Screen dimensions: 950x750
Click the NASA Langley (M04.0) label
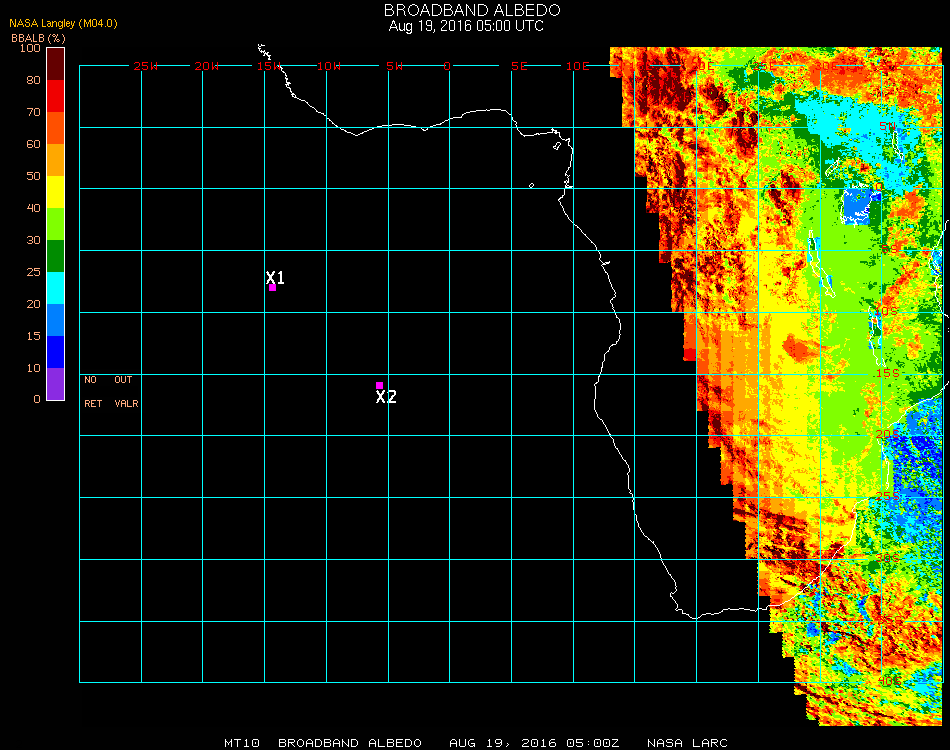(63, 23)
